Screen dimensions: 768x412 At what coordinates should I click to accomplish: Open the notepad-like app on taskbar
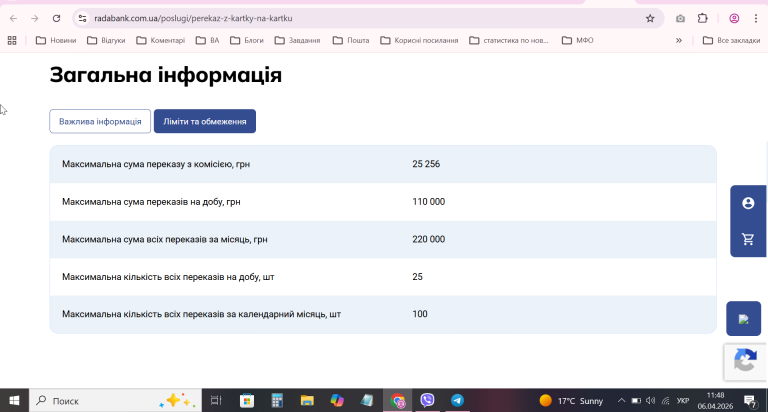tap(367, 401)
